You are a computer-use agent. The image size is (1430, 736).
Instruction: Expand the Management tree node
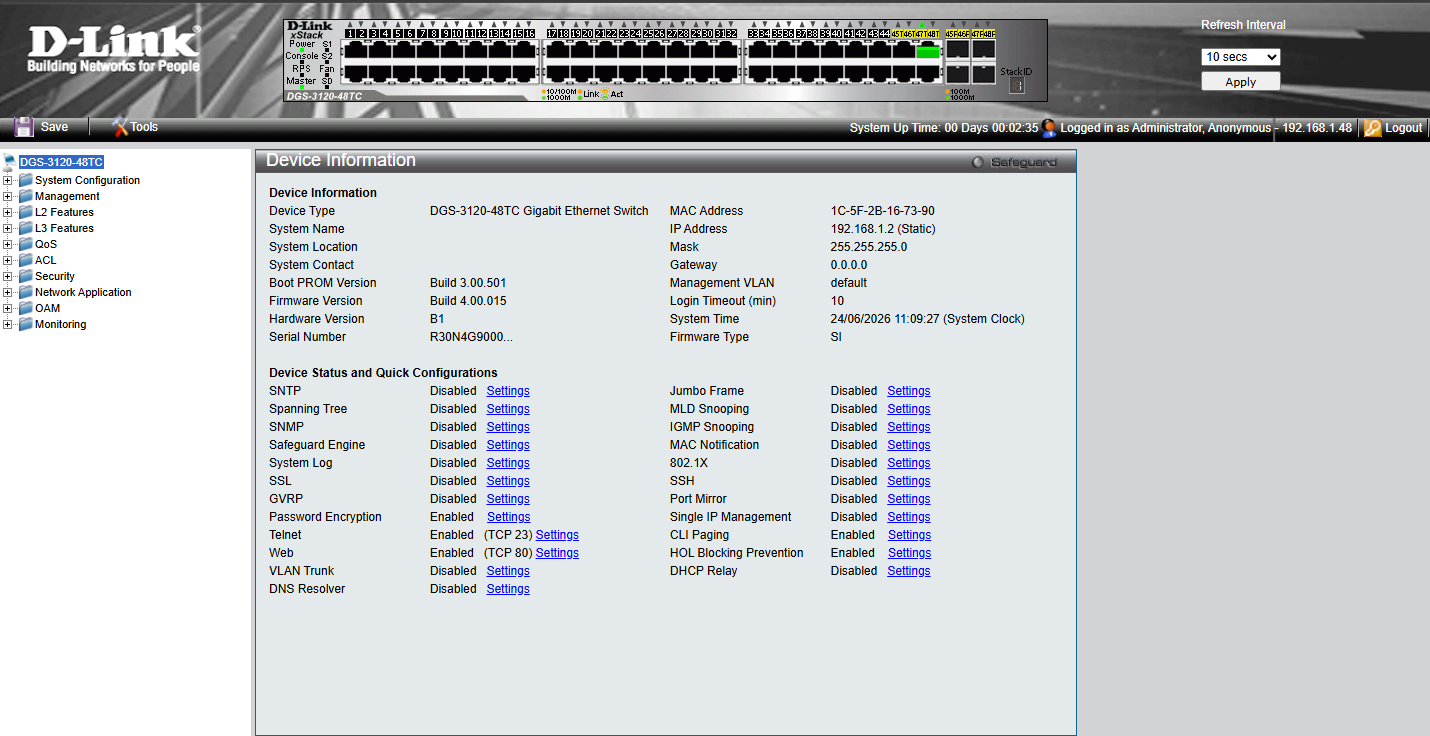[8, 197]
